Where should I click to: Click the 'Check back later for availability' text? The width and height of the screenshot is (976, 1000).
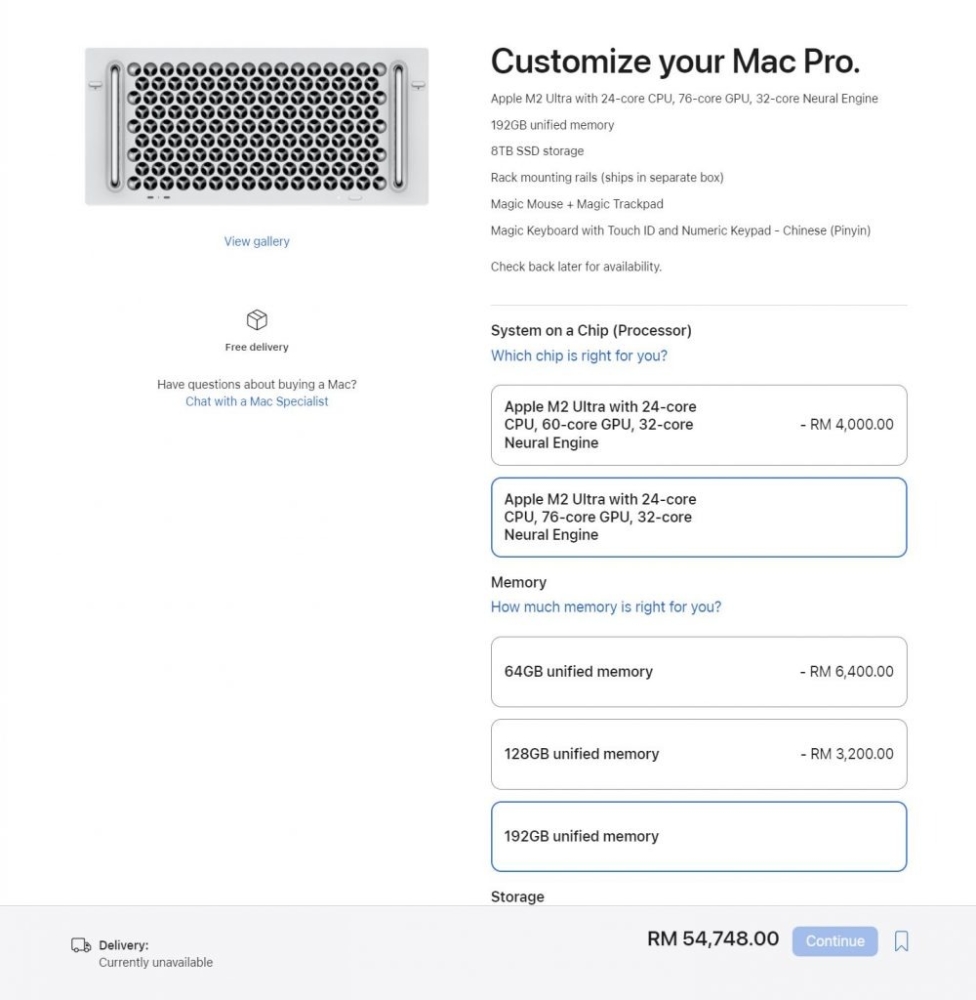coord(576,267)
